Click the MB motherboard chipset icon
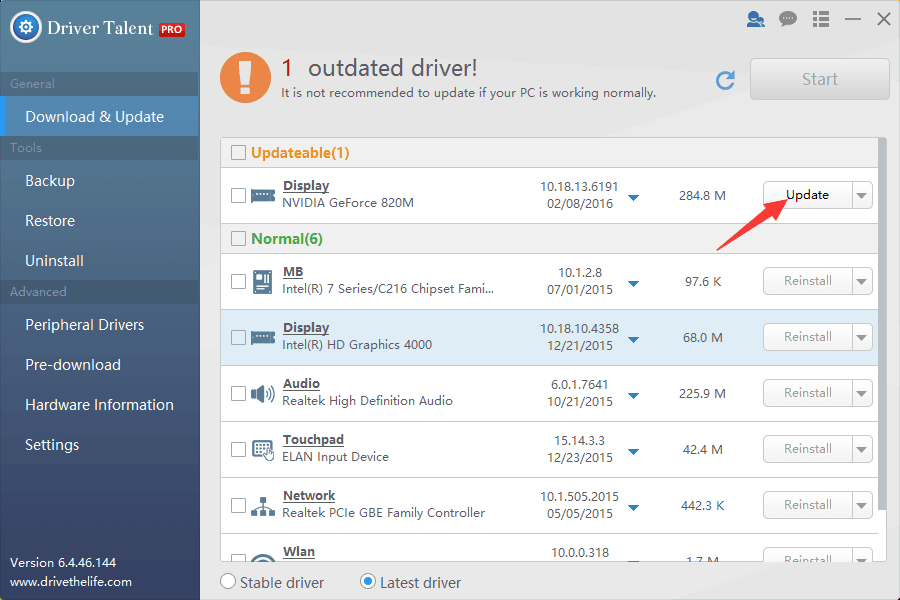Viewport: 900px width, 600px height. (263, 281)
